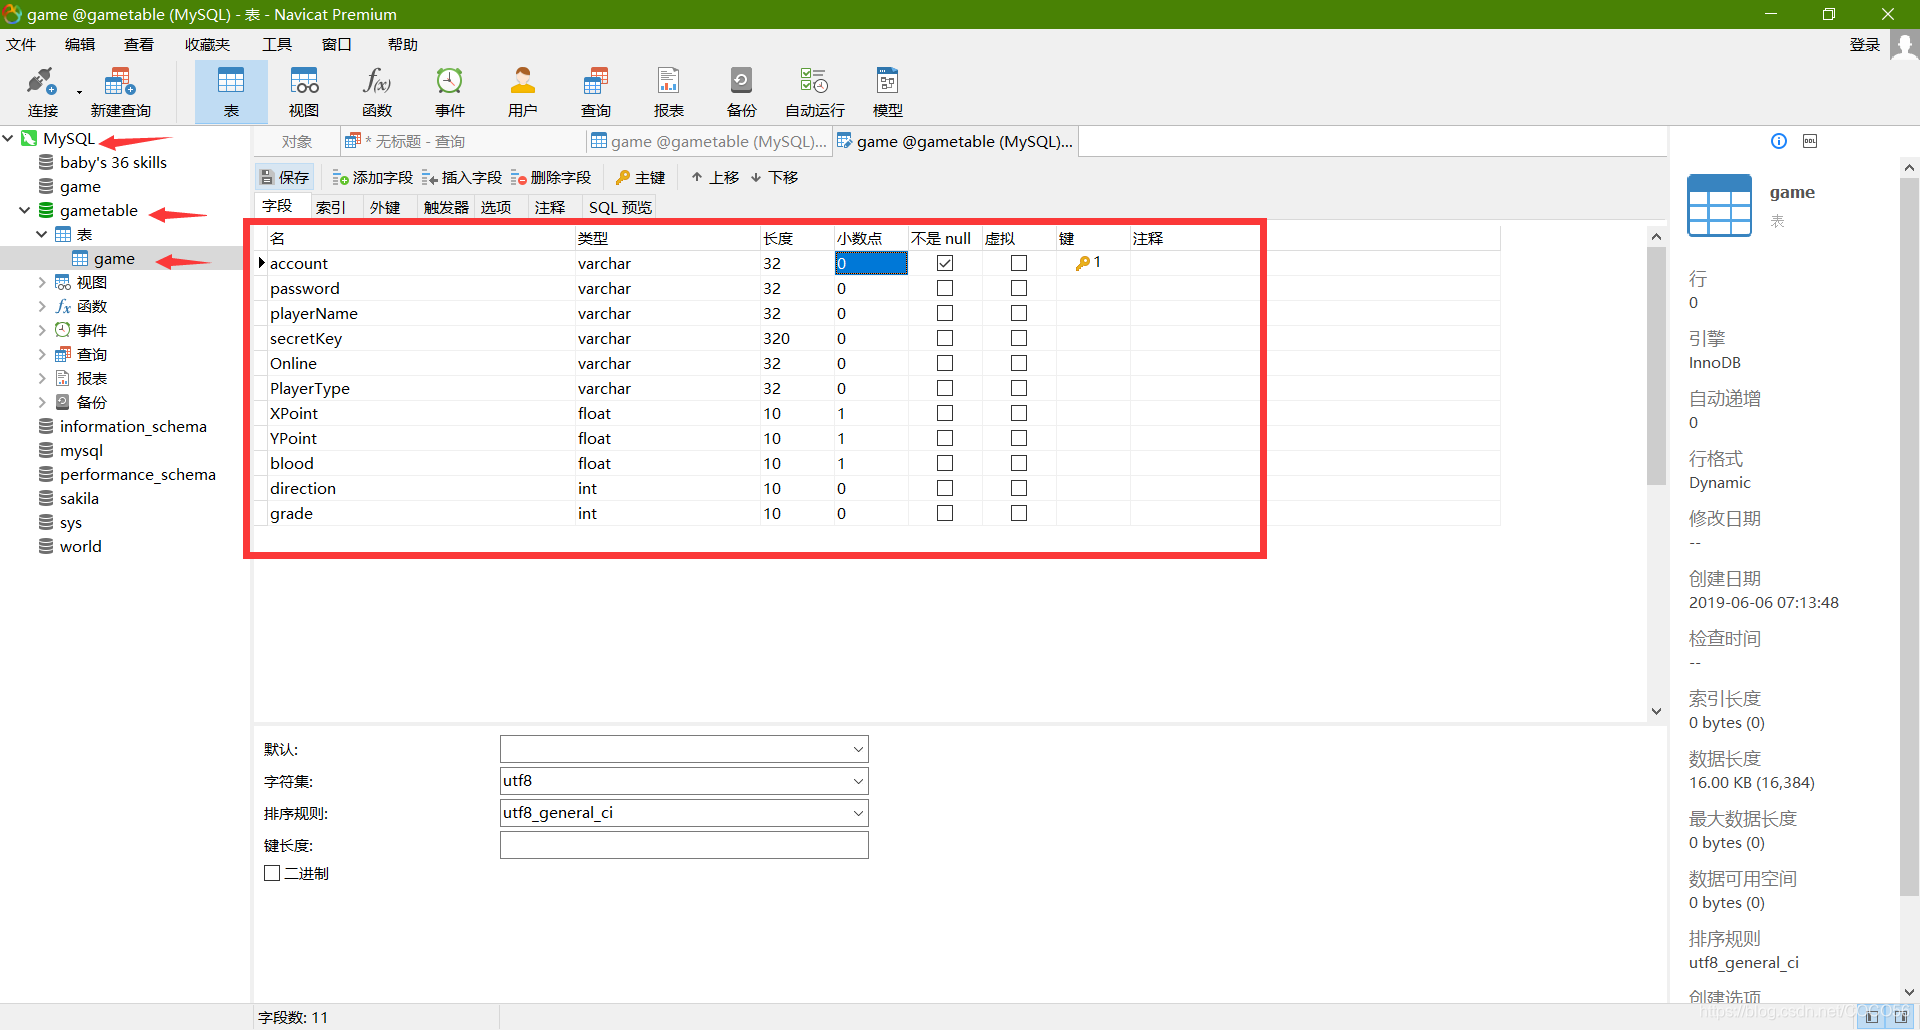Expand the 事件 events node in tree
The width and height of the screenshot is (1920, 1030).
[x=42, y=330]
